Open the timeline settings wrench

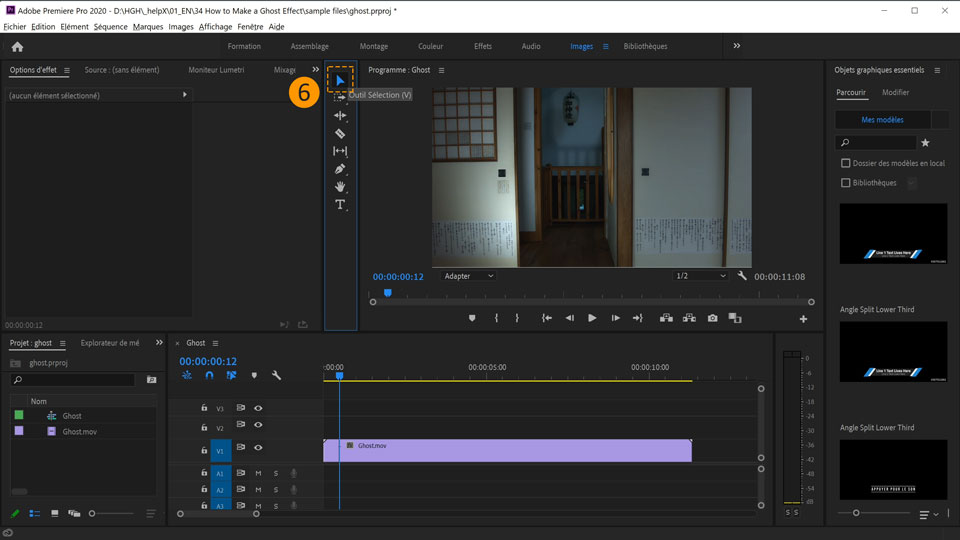point(276,376)
